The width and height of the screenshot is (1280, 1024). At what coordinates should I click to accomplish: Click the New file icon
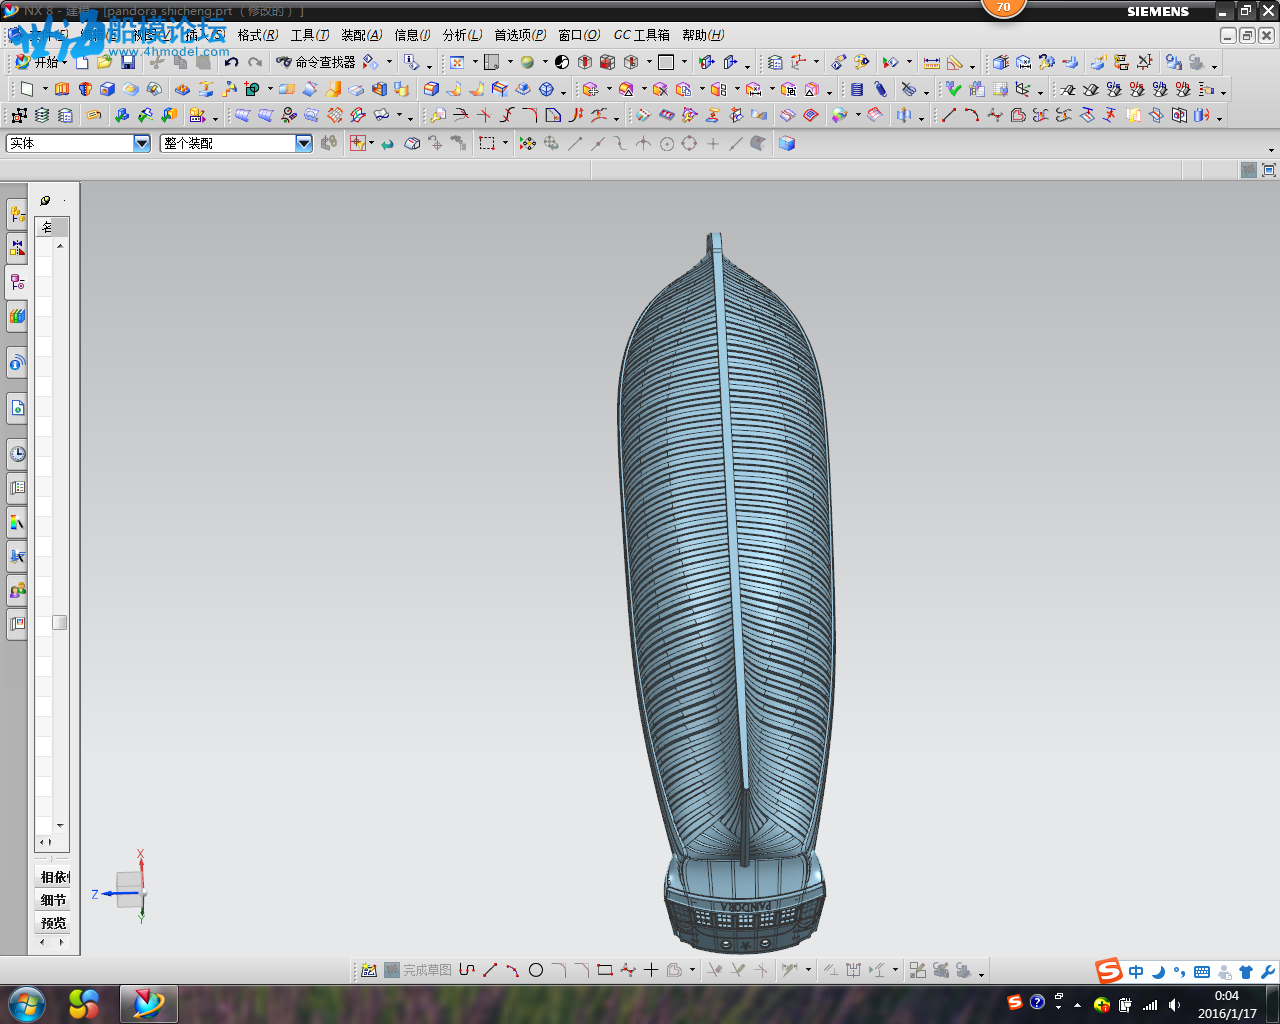coord(82,62)
